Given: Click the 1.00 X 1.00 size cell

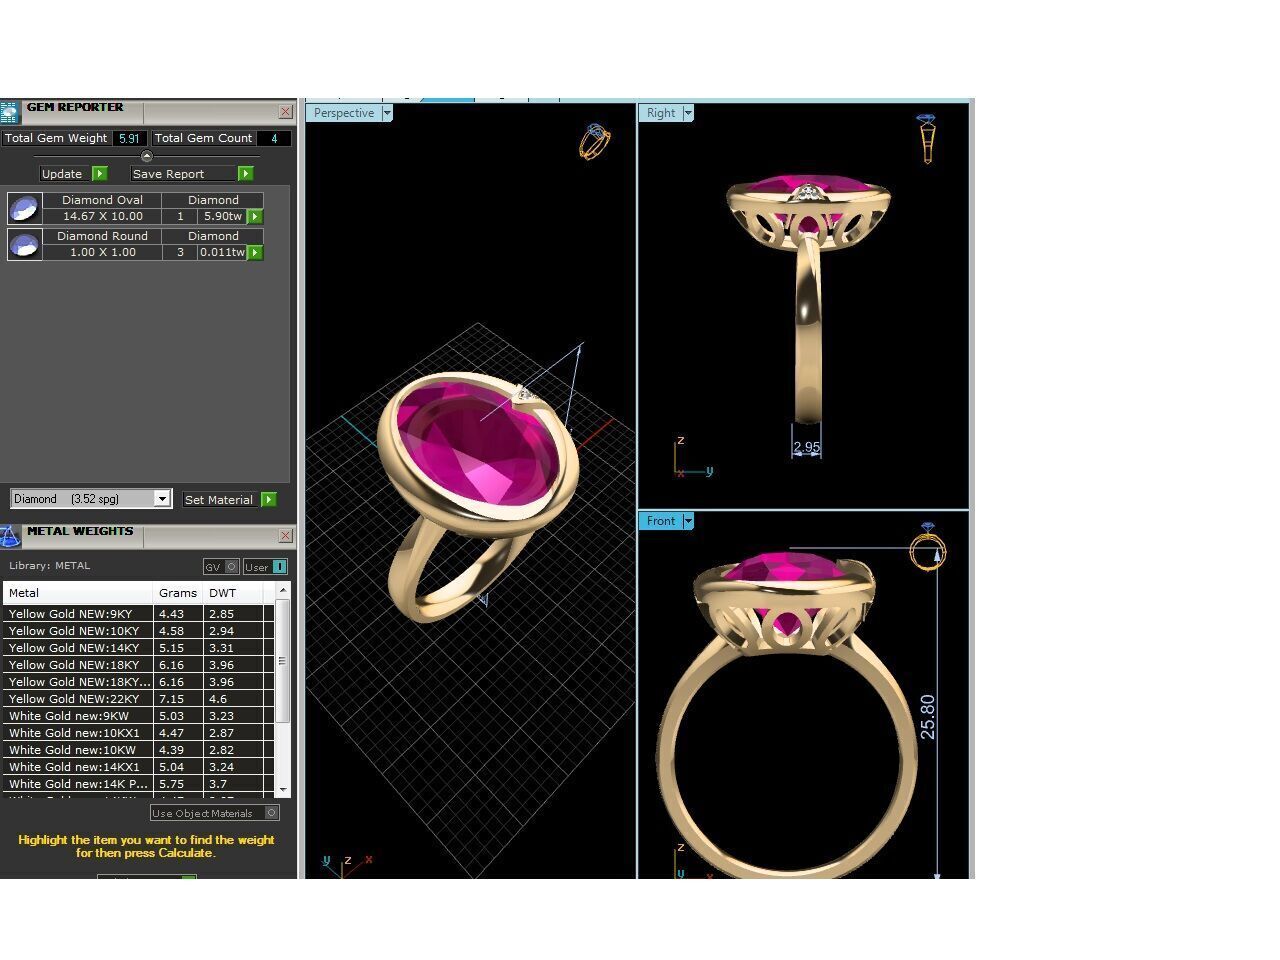Looking at the screenshot, I should click(102, 252).
